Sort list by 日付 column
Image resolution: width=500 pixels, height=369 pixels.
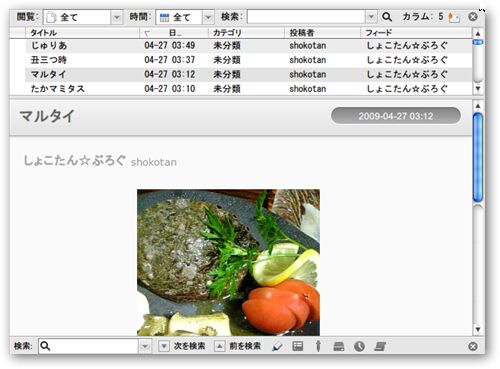coord(174,33)
